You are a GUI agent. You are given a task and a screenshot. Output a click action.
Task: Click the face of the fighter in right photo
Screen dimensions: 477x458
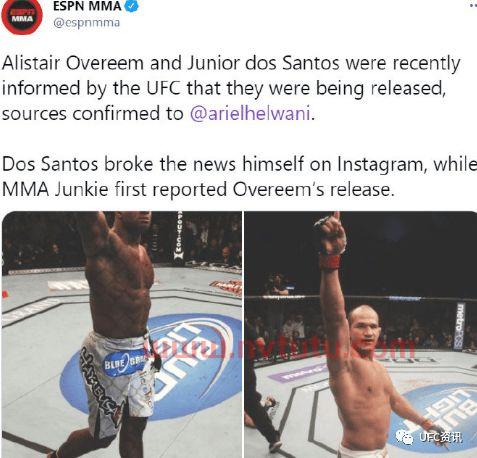pyautogui.click(x=367, y=328)
